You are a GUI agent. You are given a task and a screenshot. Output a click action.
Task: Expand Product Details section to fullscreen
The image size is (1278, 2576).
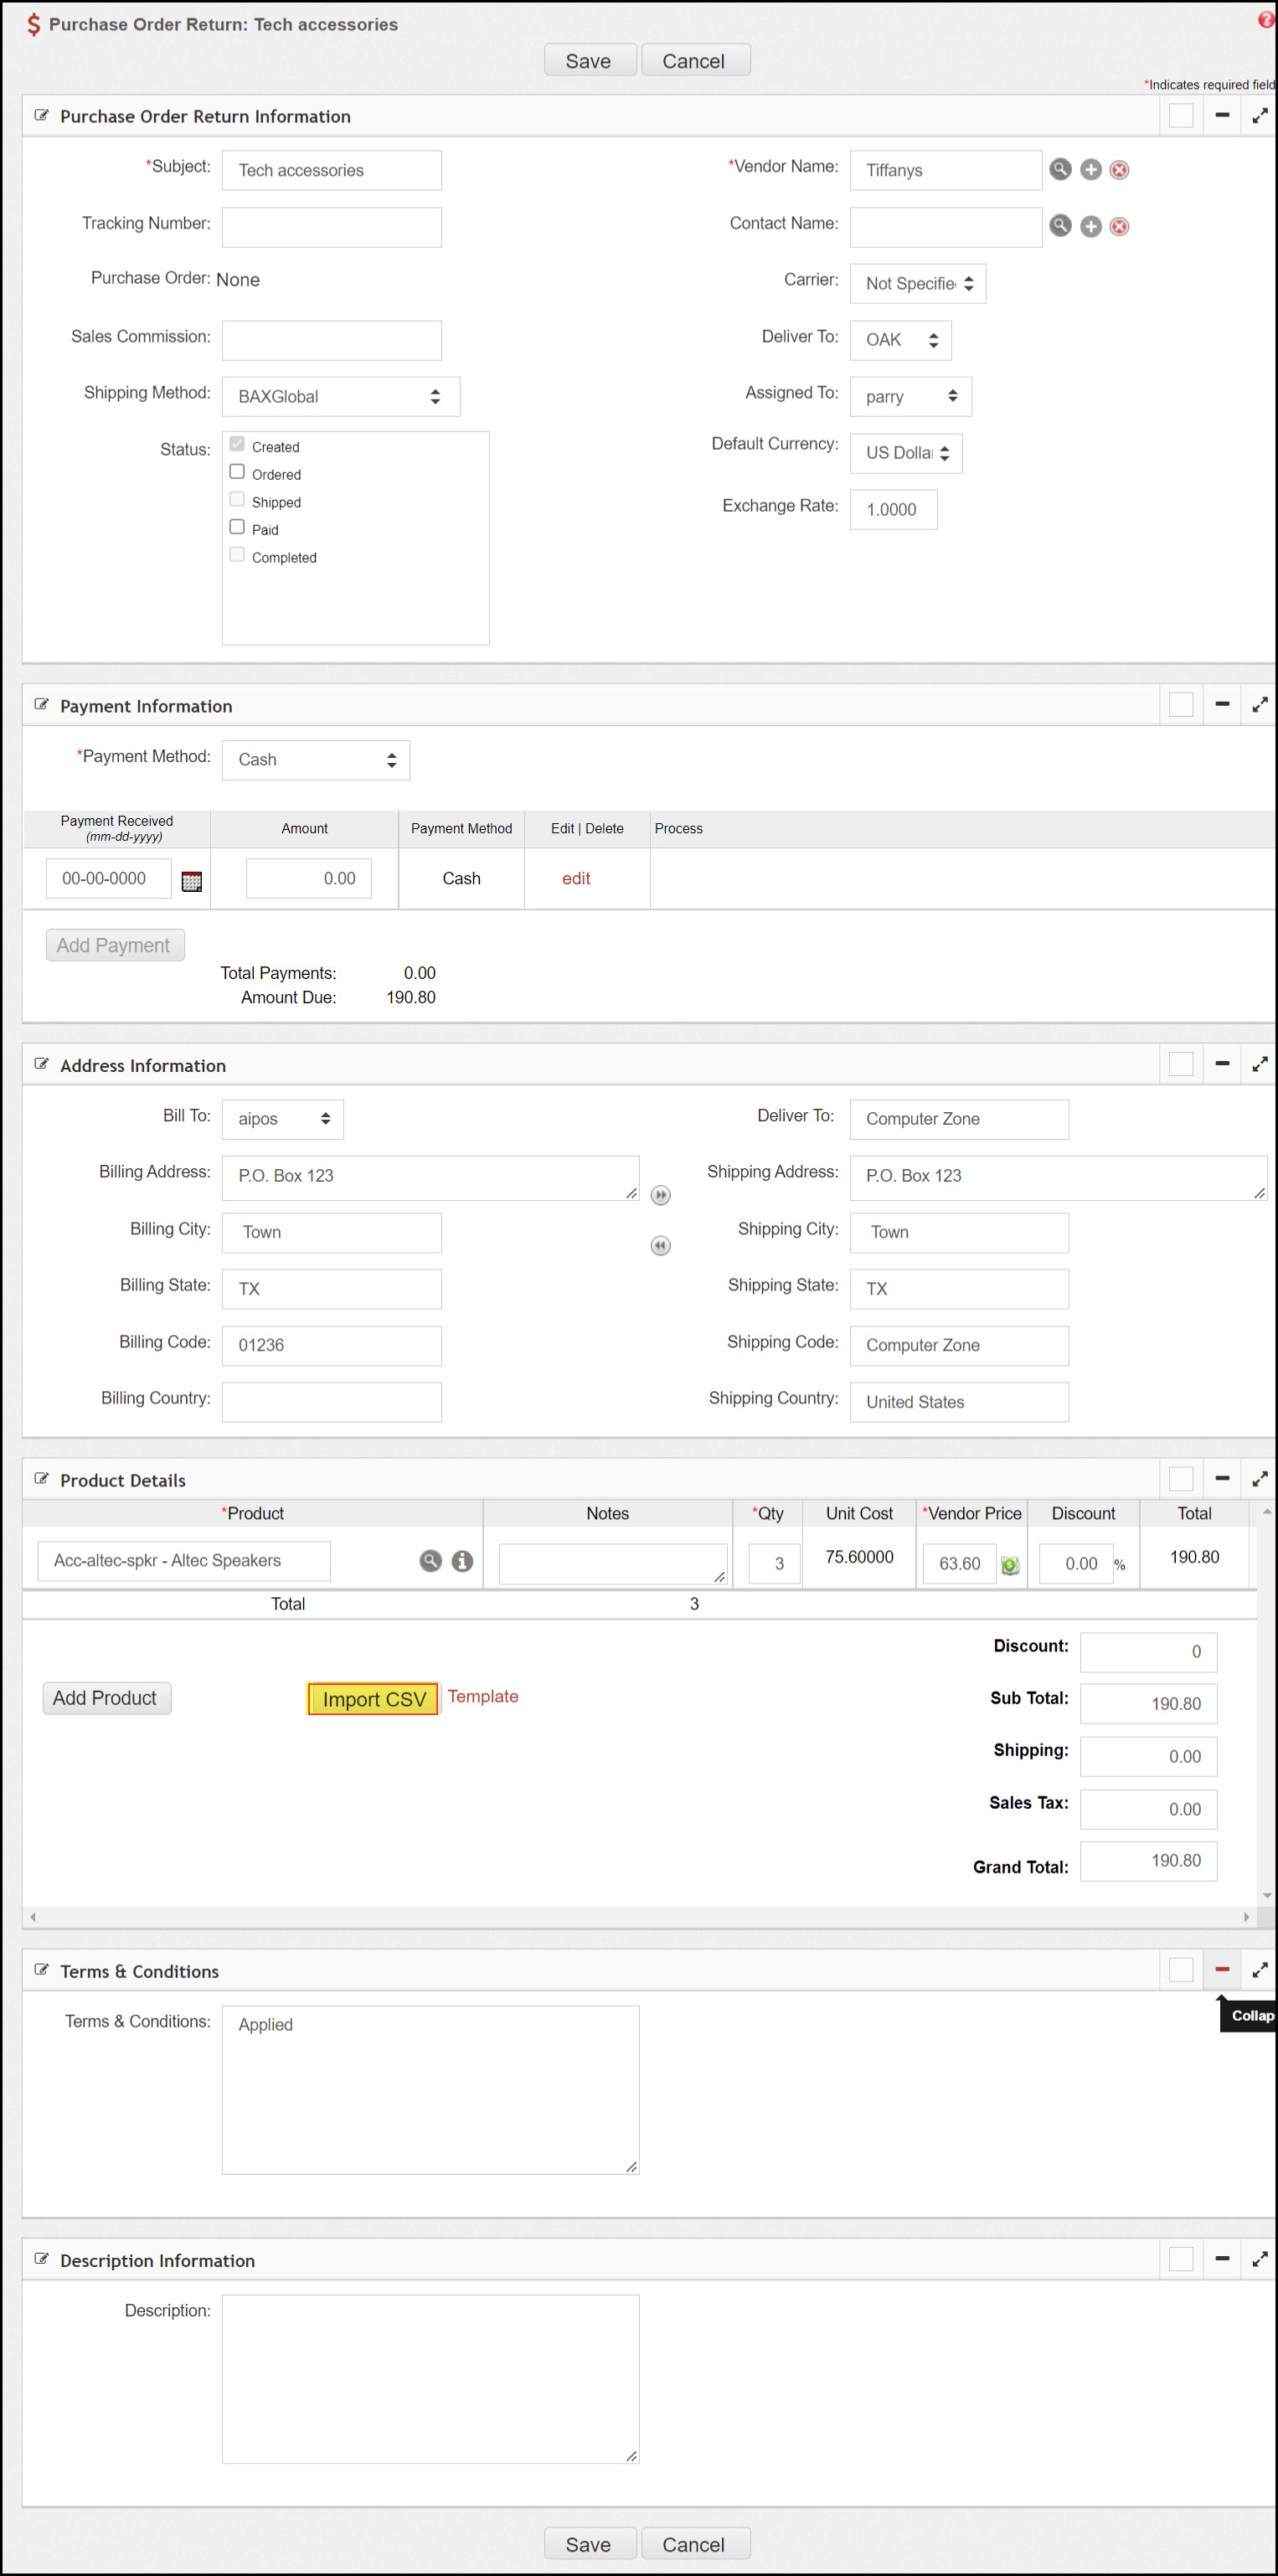tap(1260, 1479)
